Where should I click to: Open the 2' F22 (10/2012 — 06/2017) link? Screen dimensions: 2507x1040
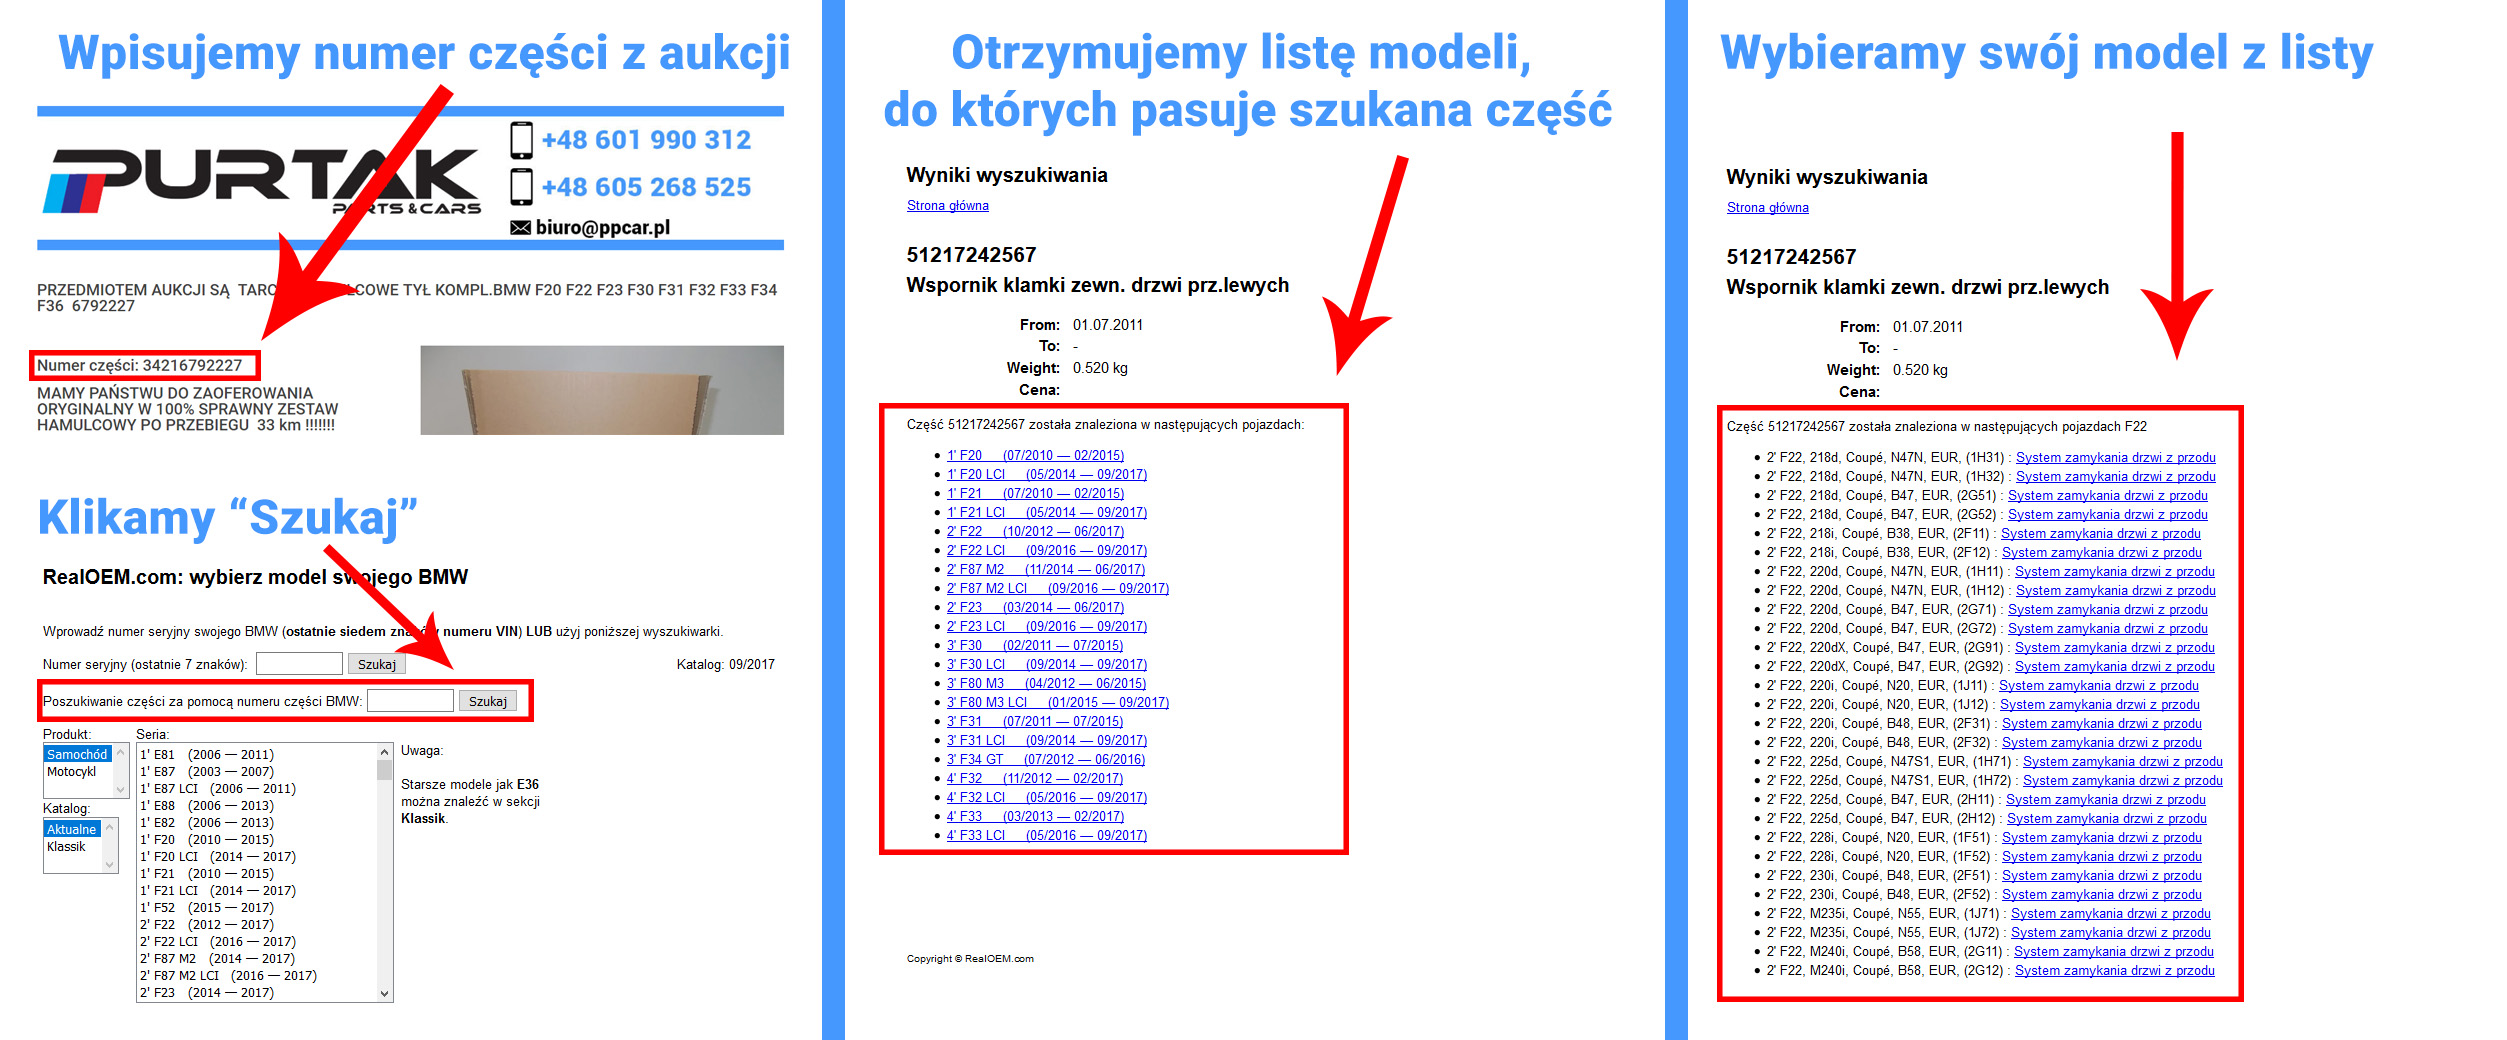coord(1036,531)
